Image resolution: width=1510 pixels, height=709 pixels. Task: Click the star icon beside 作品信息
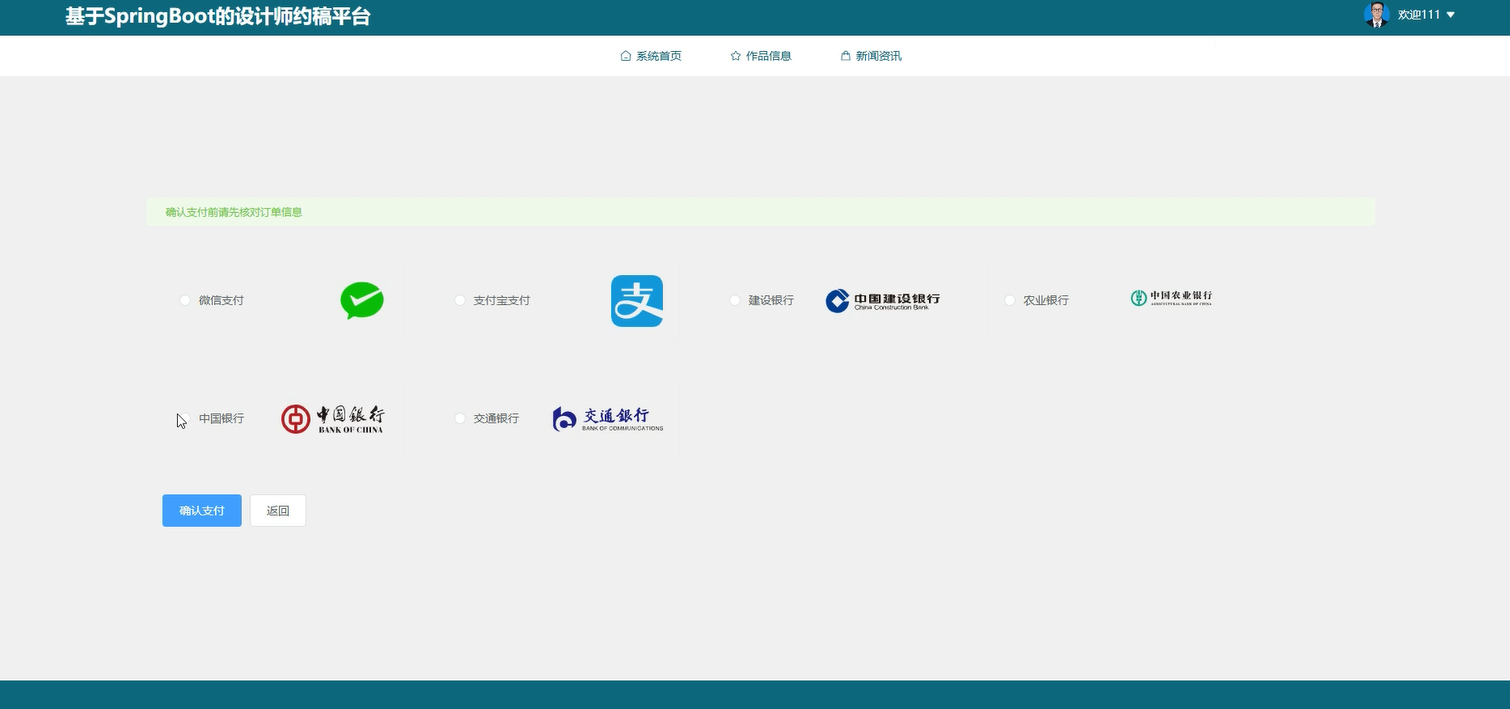736,56
